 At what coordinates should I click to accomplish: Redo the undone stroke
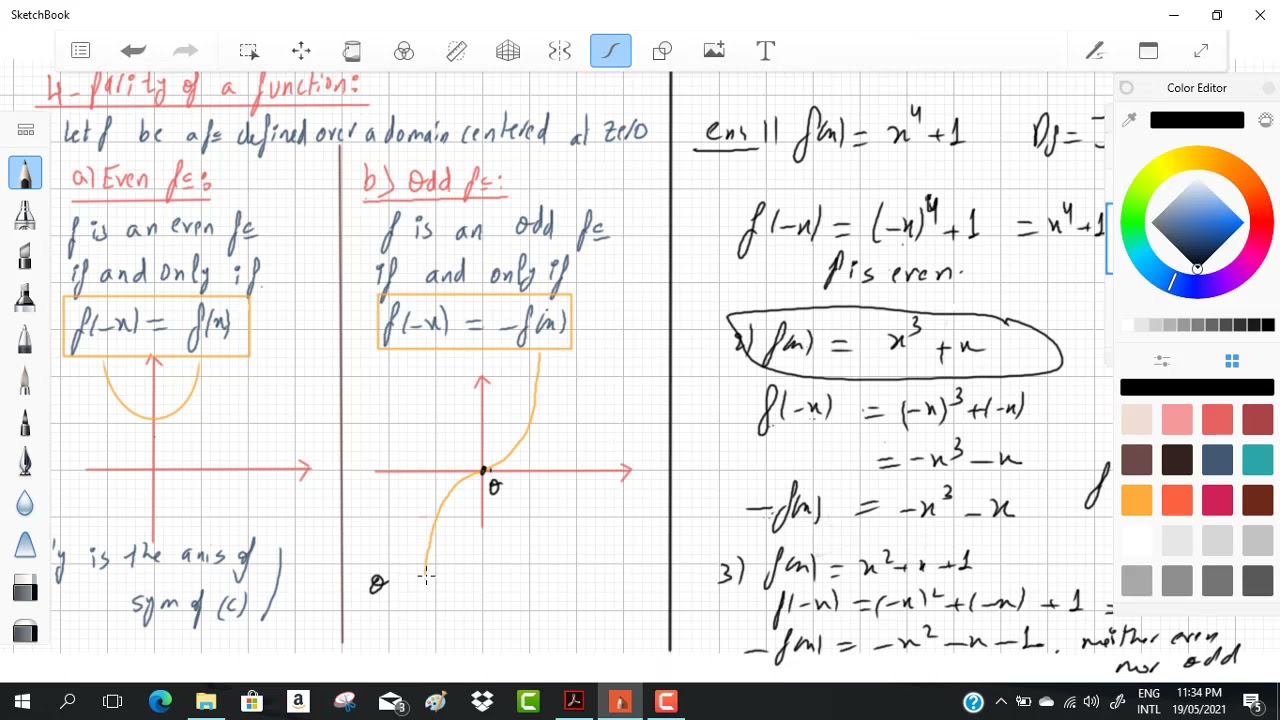[x=185, y=50]
